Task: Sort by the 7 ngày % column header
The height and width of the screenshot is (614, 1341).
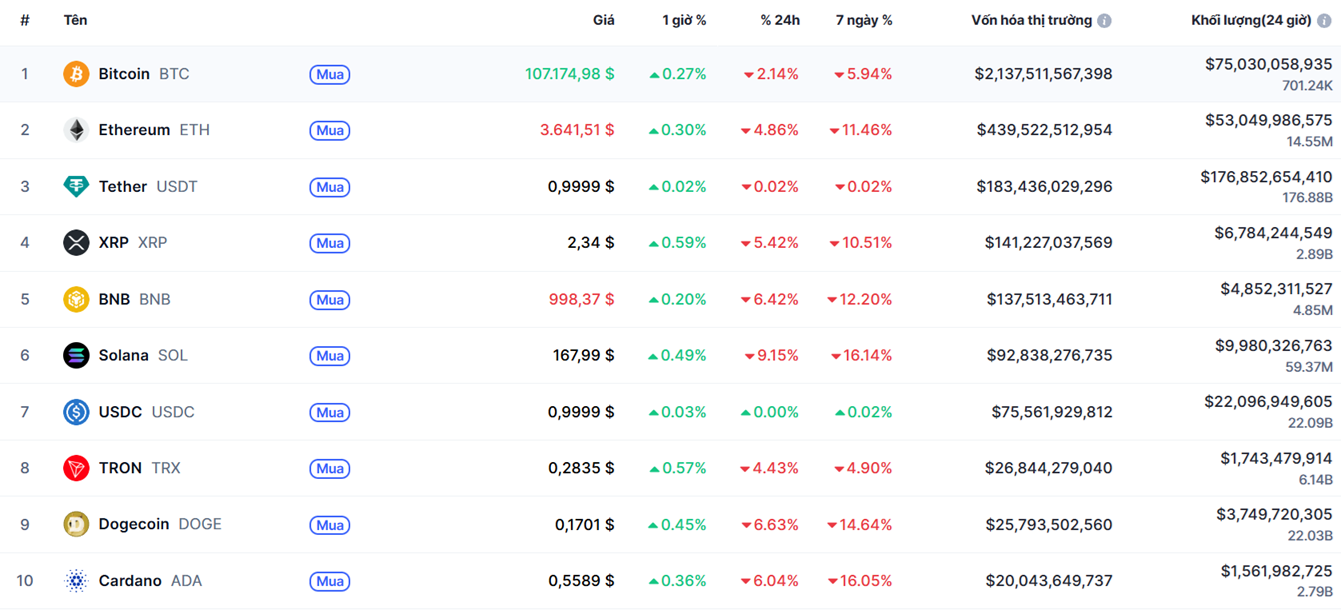Action: point(864,20)
